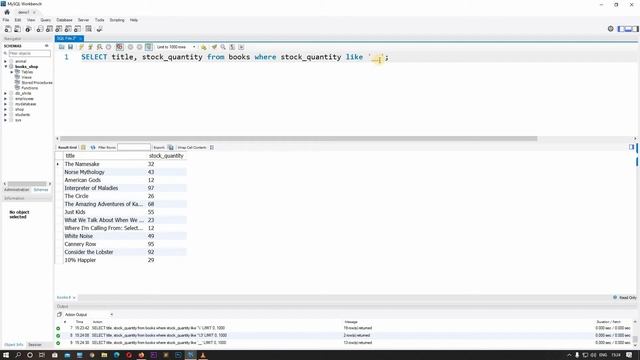Run Explain plan for the statement
The width and height of the screenshot is (640, 360).
tap(99, 47)
